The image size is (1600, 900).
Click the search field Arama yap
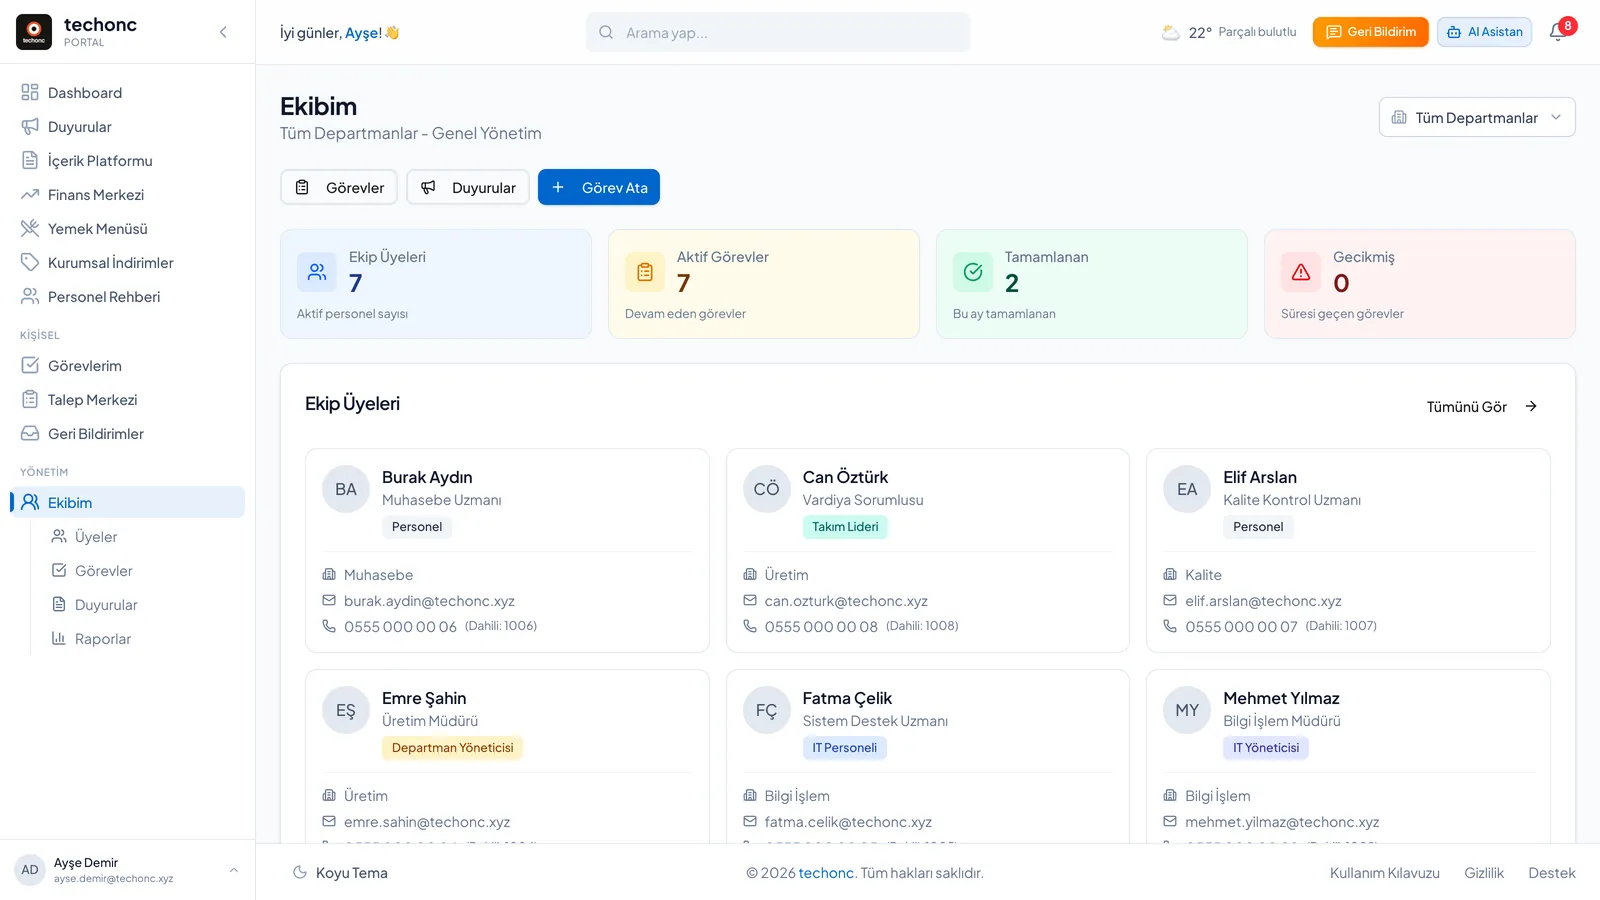click(x=778, y=32)
